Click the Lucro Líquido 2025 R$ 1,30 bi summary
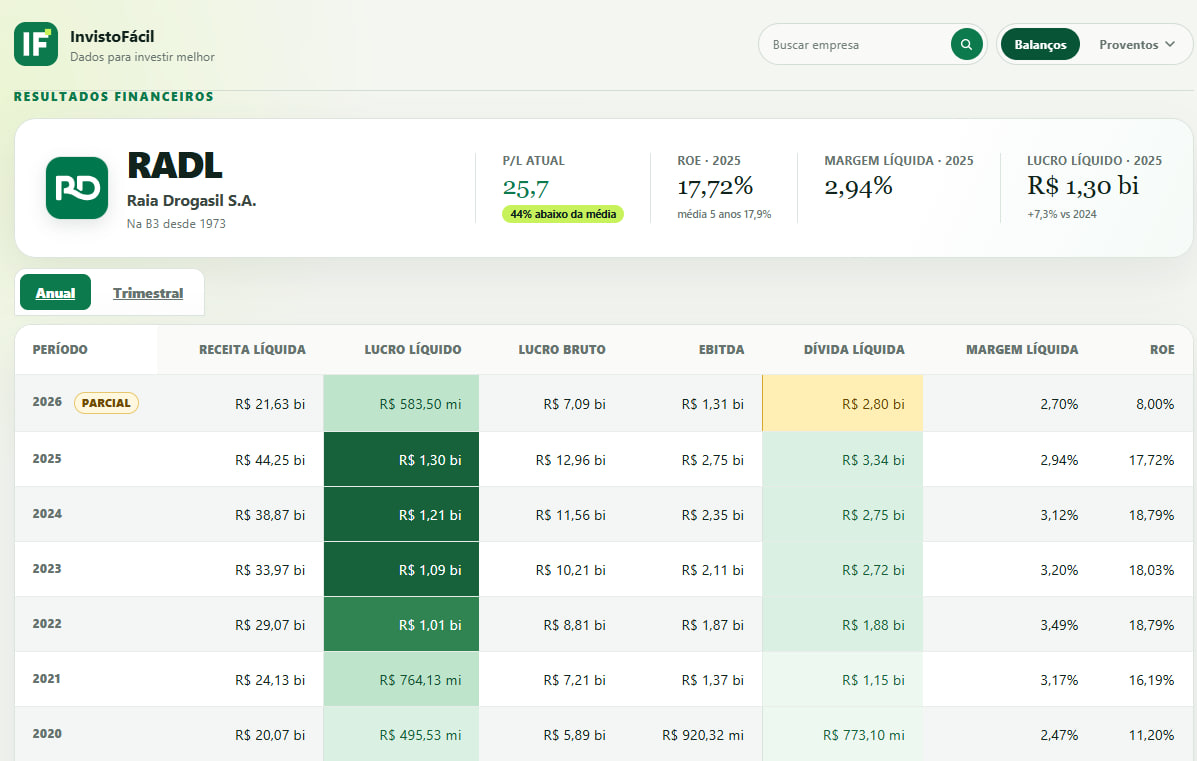Image resolution: width=1197 pixels, height=761 pixels. pyautogui.click(x=1082, y=185)
